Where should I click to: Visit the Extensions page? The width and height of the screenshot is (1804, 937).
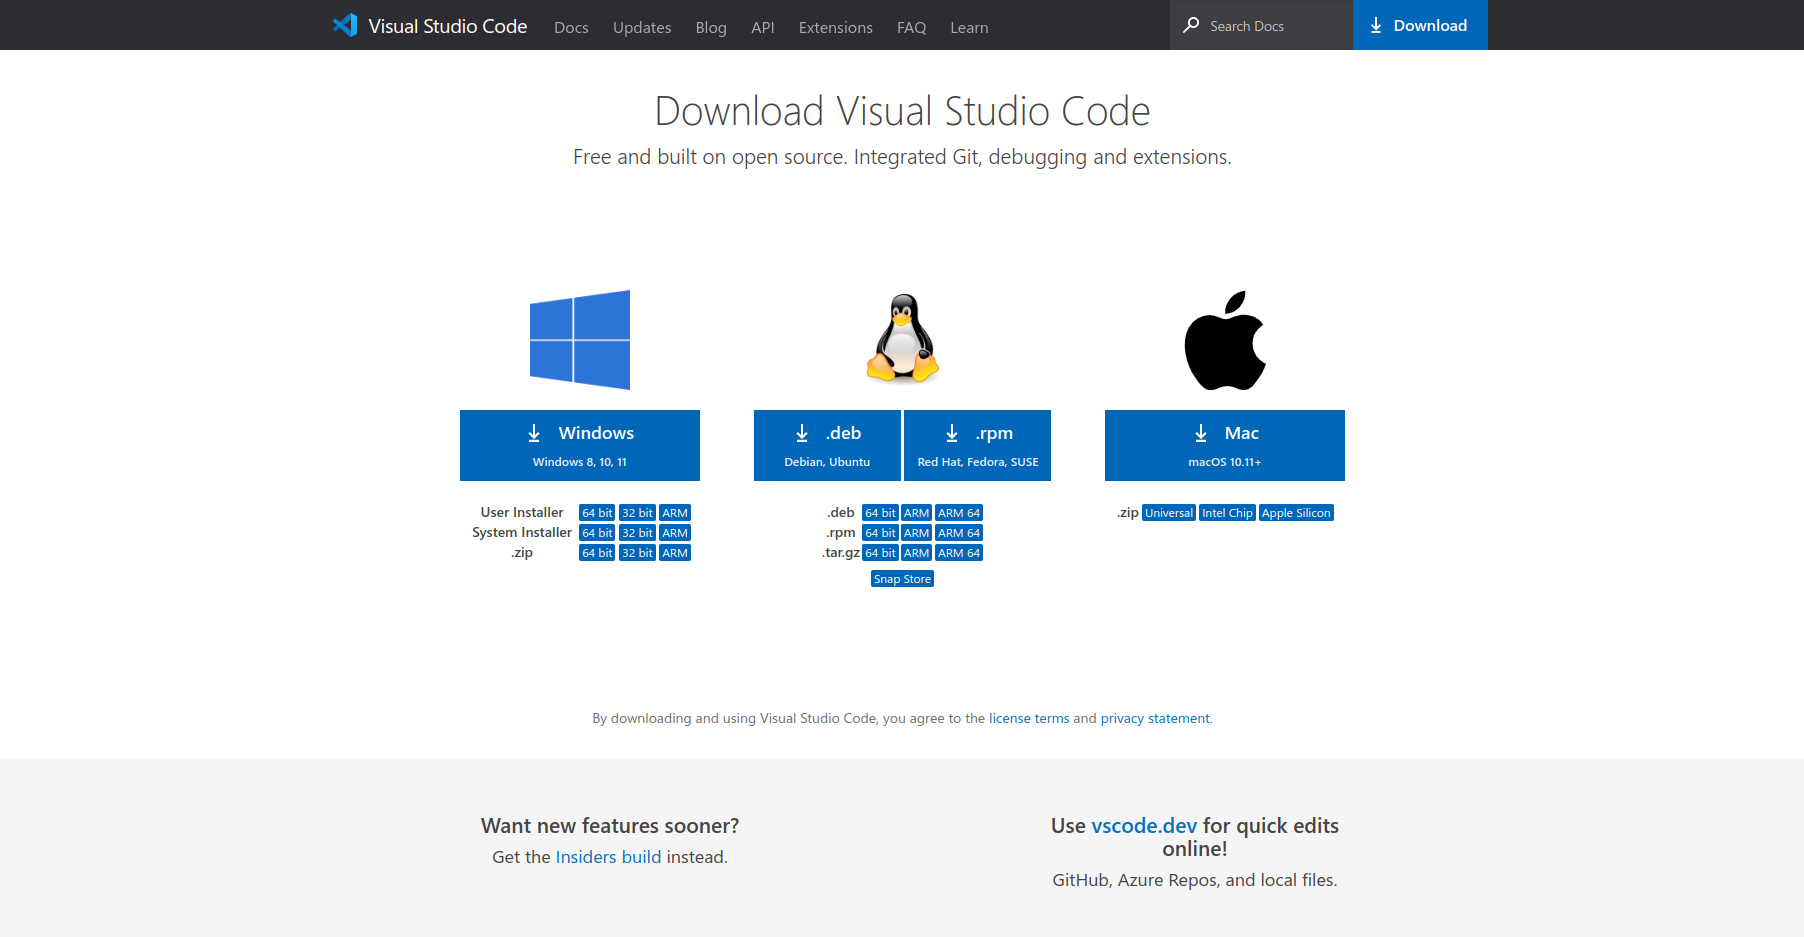click(x=836, y=28)
